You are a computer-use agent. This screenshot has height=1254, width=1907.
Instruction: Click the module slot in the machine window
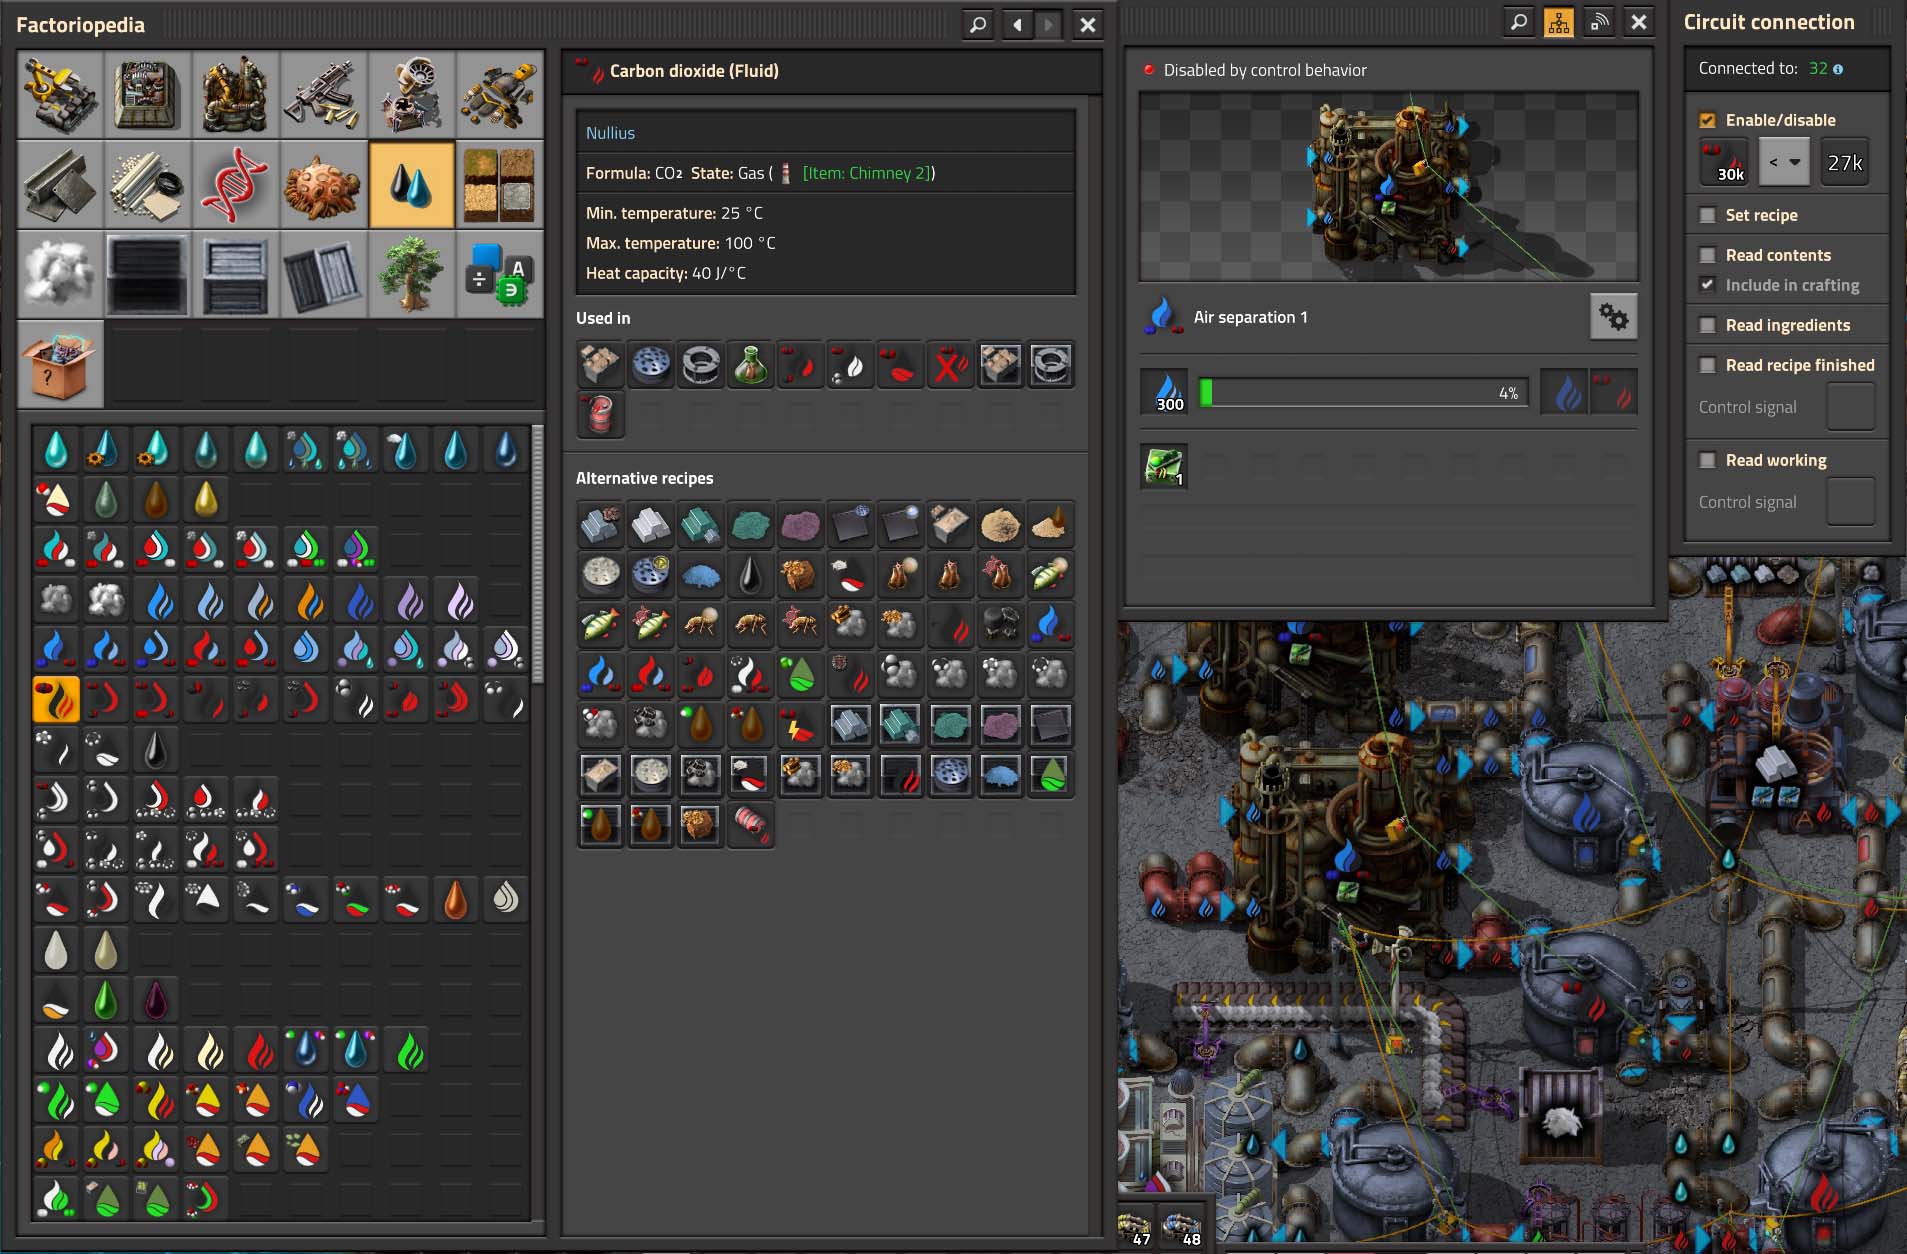tap(1165, 467)
